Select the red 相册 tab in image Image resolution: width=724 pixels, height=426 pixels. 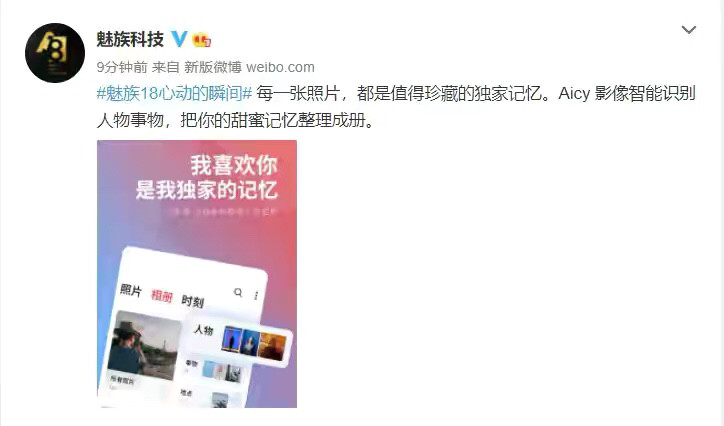tap(162, 296)
